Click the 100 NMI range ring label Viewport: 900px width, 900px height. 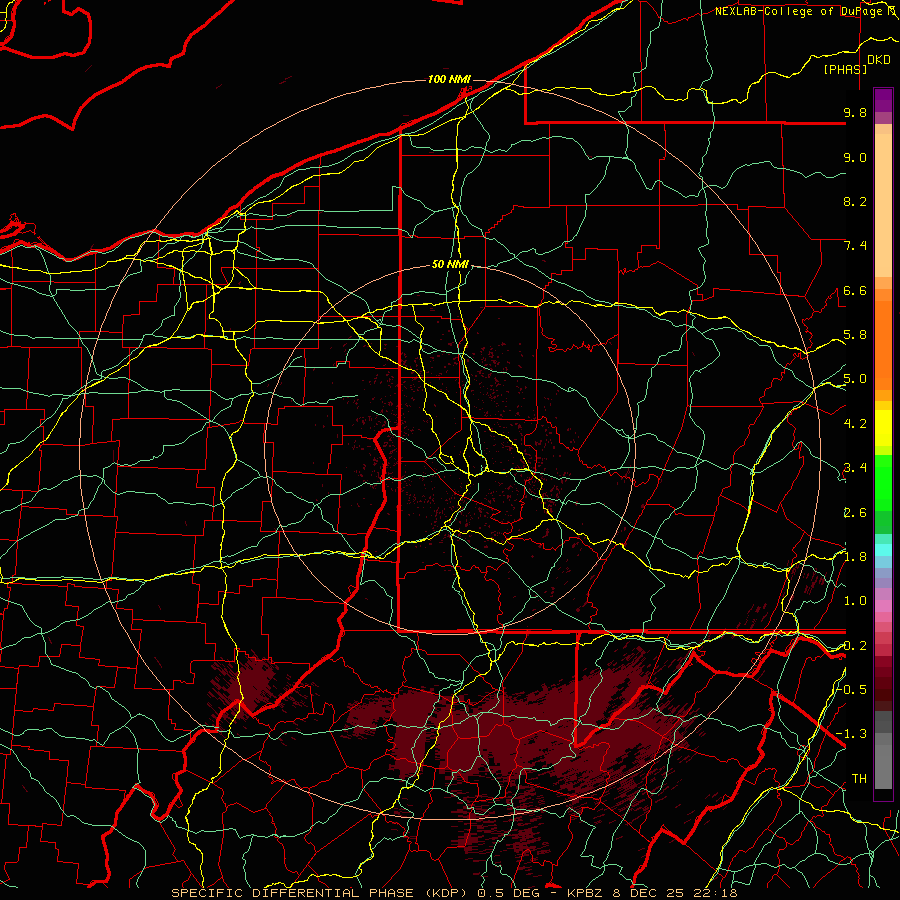(449, 79)
